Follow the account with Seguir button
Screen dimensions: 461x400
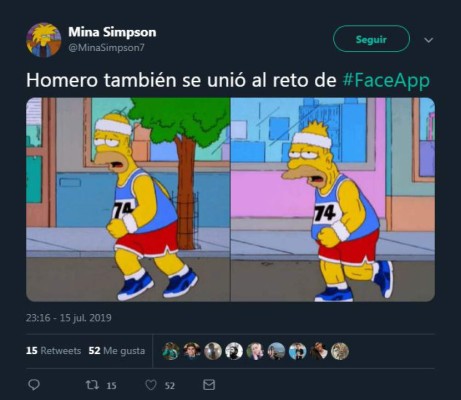(x=371, y=39)
